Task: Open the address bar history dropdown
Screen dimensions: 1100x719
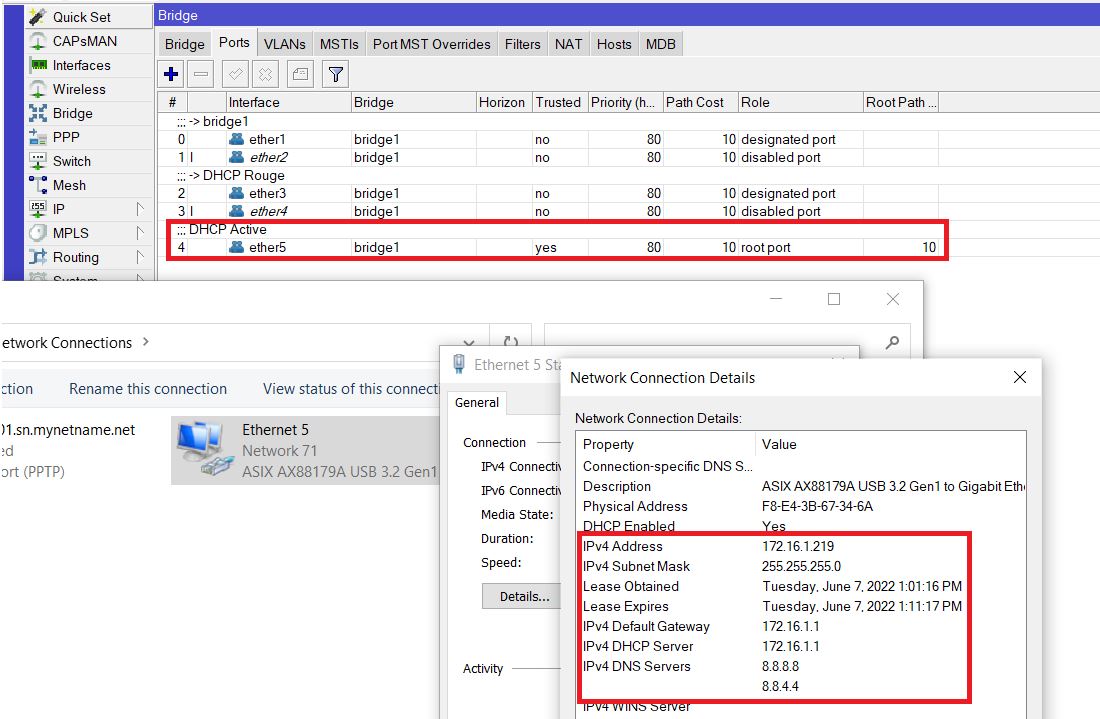Action: [469, 343]
